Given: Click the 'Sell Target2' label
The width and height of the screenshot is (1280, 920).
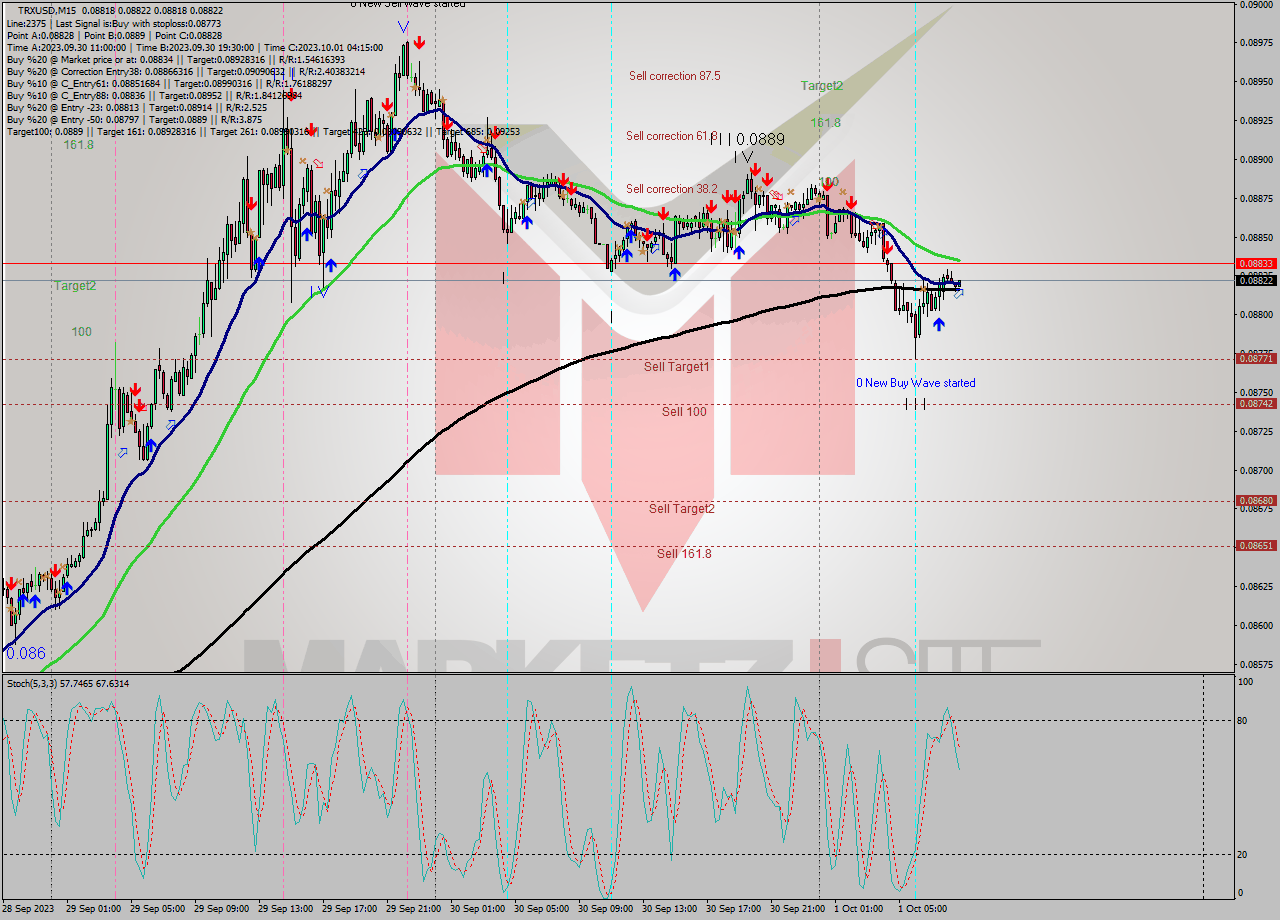Looking at the screenshot, I should pyautogui.click(x=681, y=509).
